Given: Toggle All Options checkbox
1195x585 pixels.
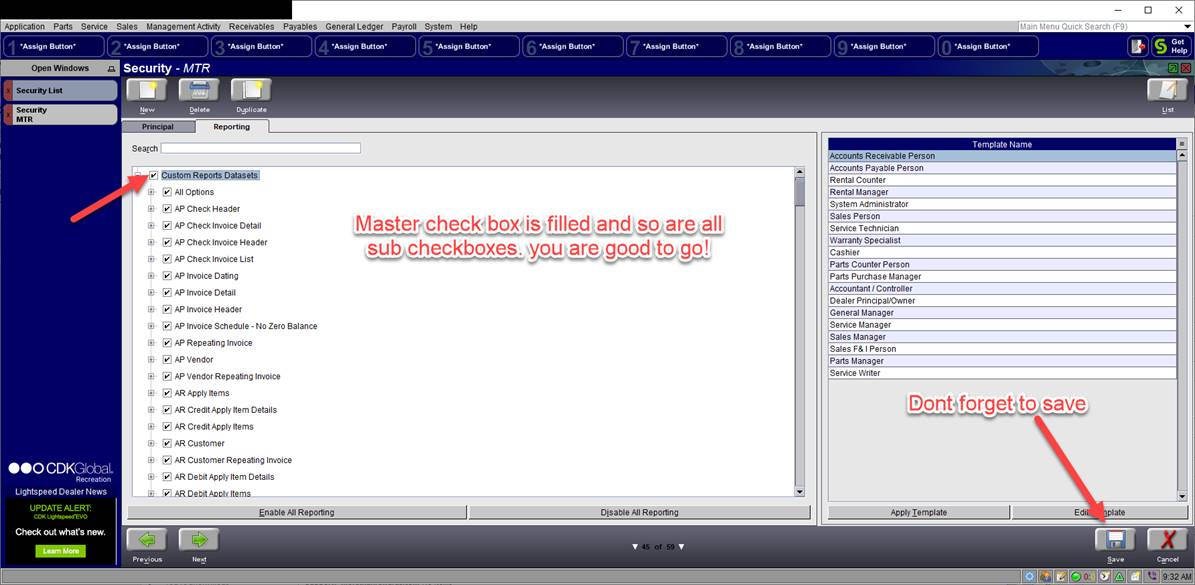Looking at the screenshot, I should tap(167, 192).
